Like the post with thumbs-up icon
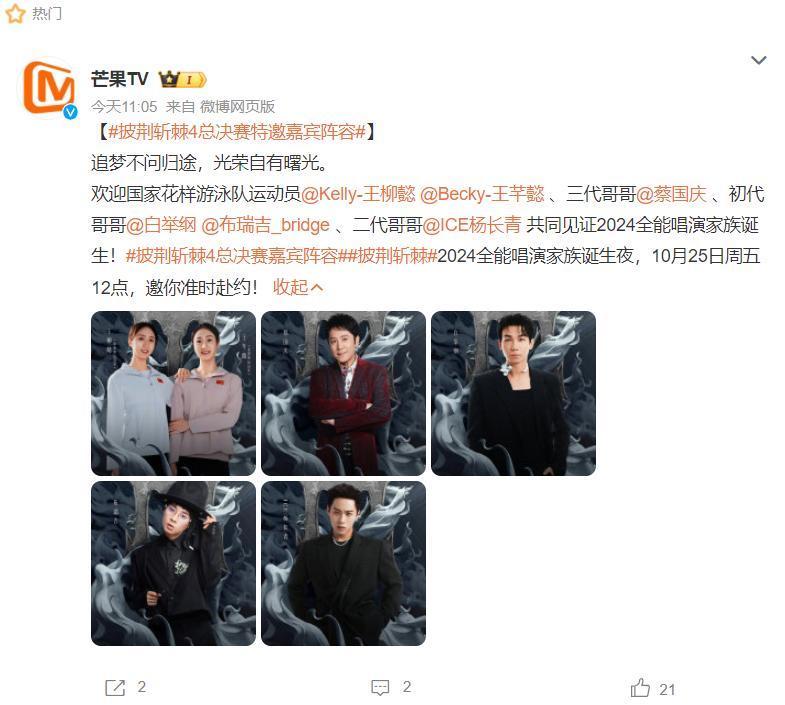The height and width of the screenshot is (705, 785). pos(640,687)
